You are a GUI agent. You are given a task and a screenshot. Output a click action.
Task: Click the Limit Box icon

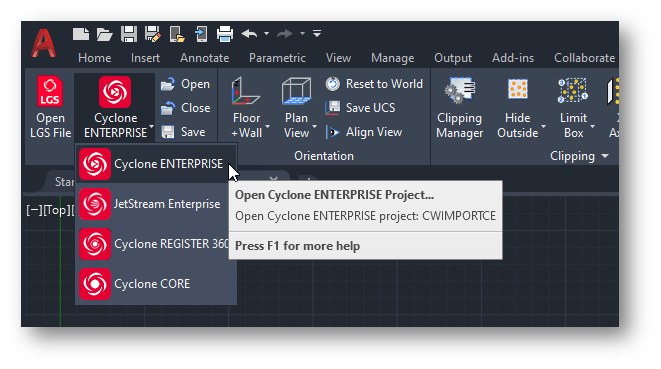[x=573, y=90]
